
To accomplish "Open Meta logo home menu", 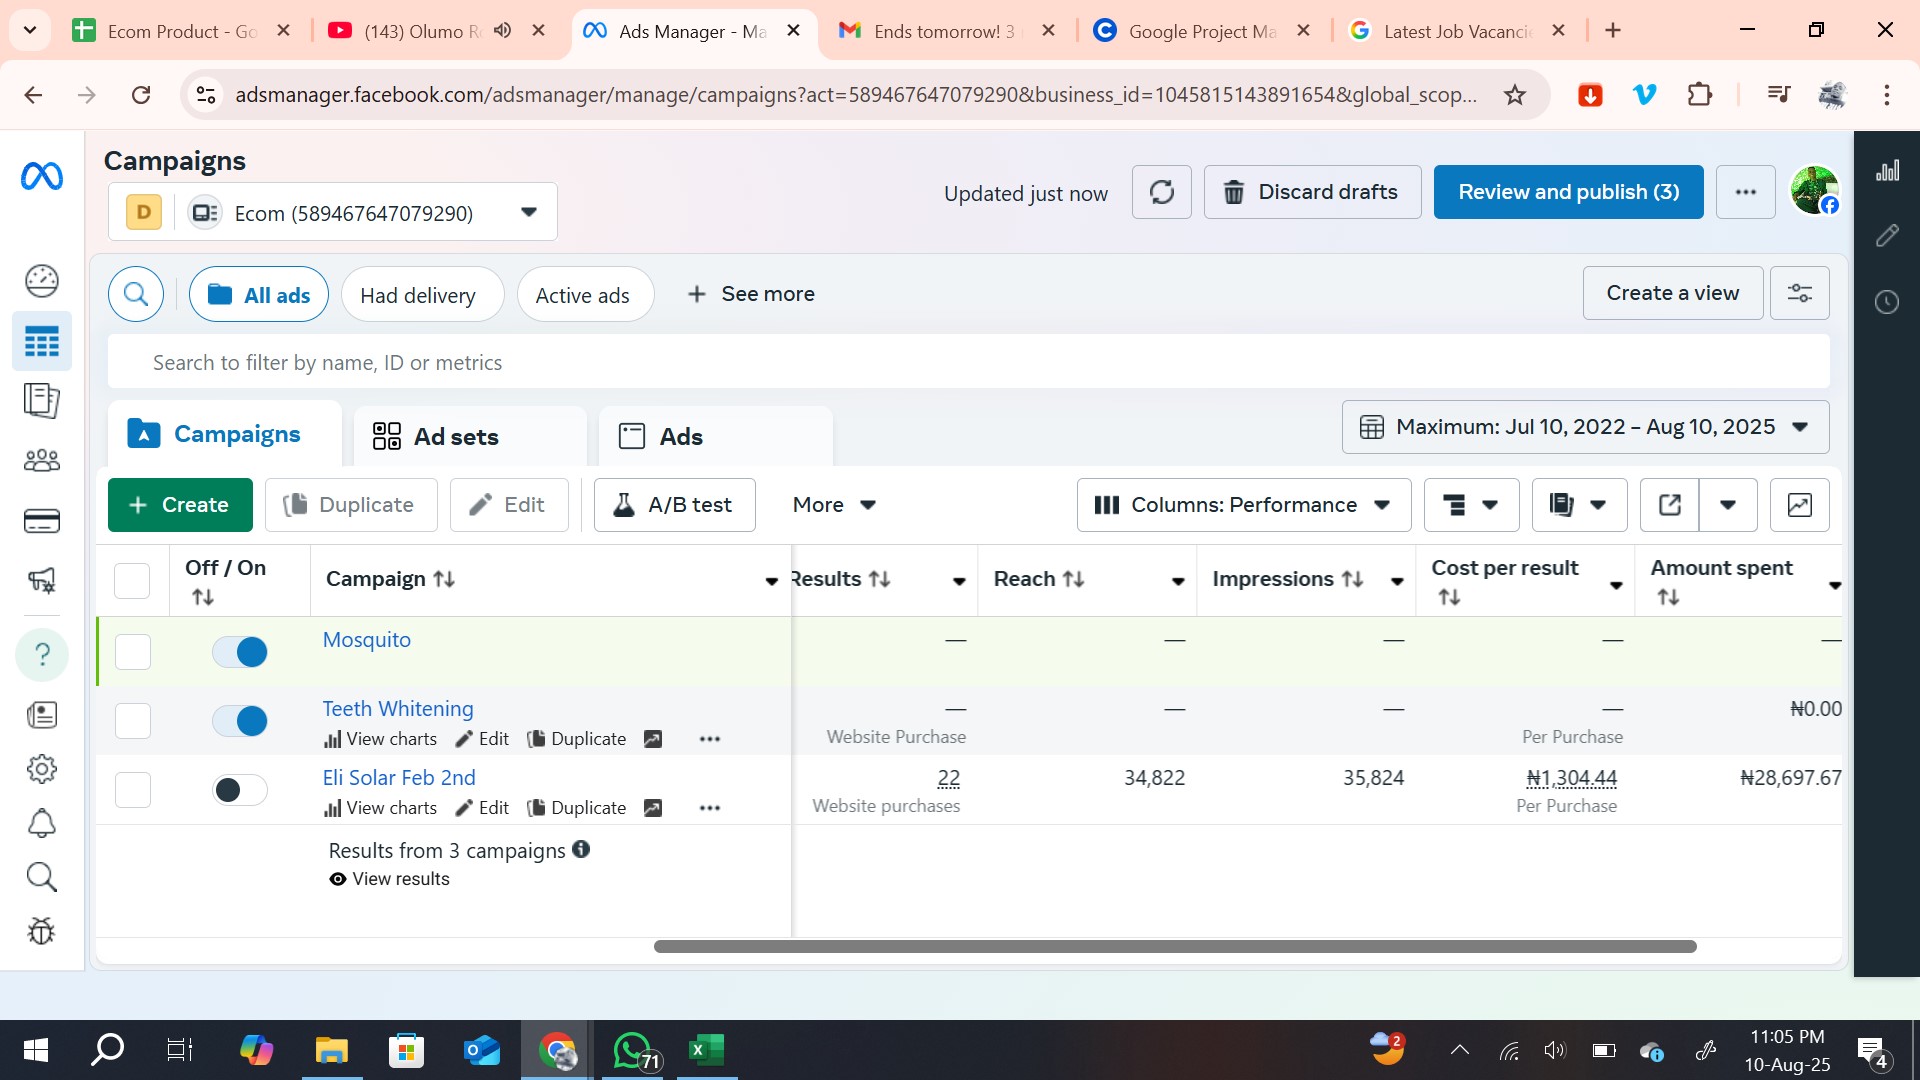I will pos(42,177).
